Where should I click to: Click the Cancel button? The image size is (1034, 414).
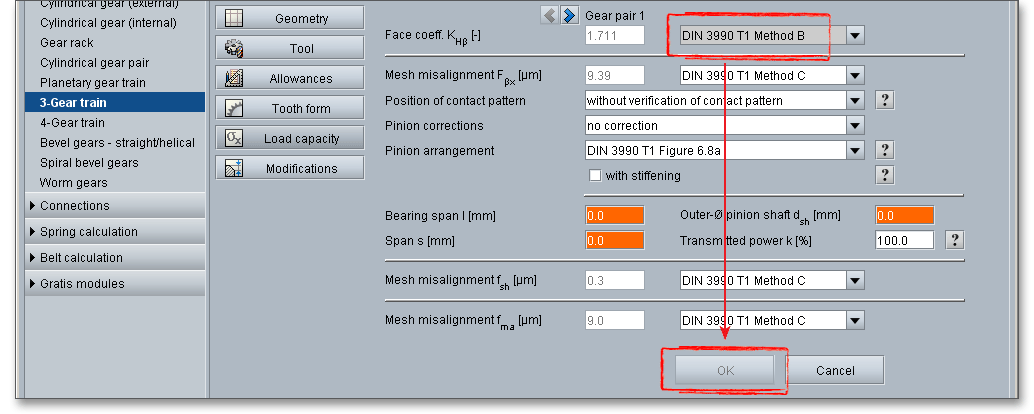(x=835, y=370)
